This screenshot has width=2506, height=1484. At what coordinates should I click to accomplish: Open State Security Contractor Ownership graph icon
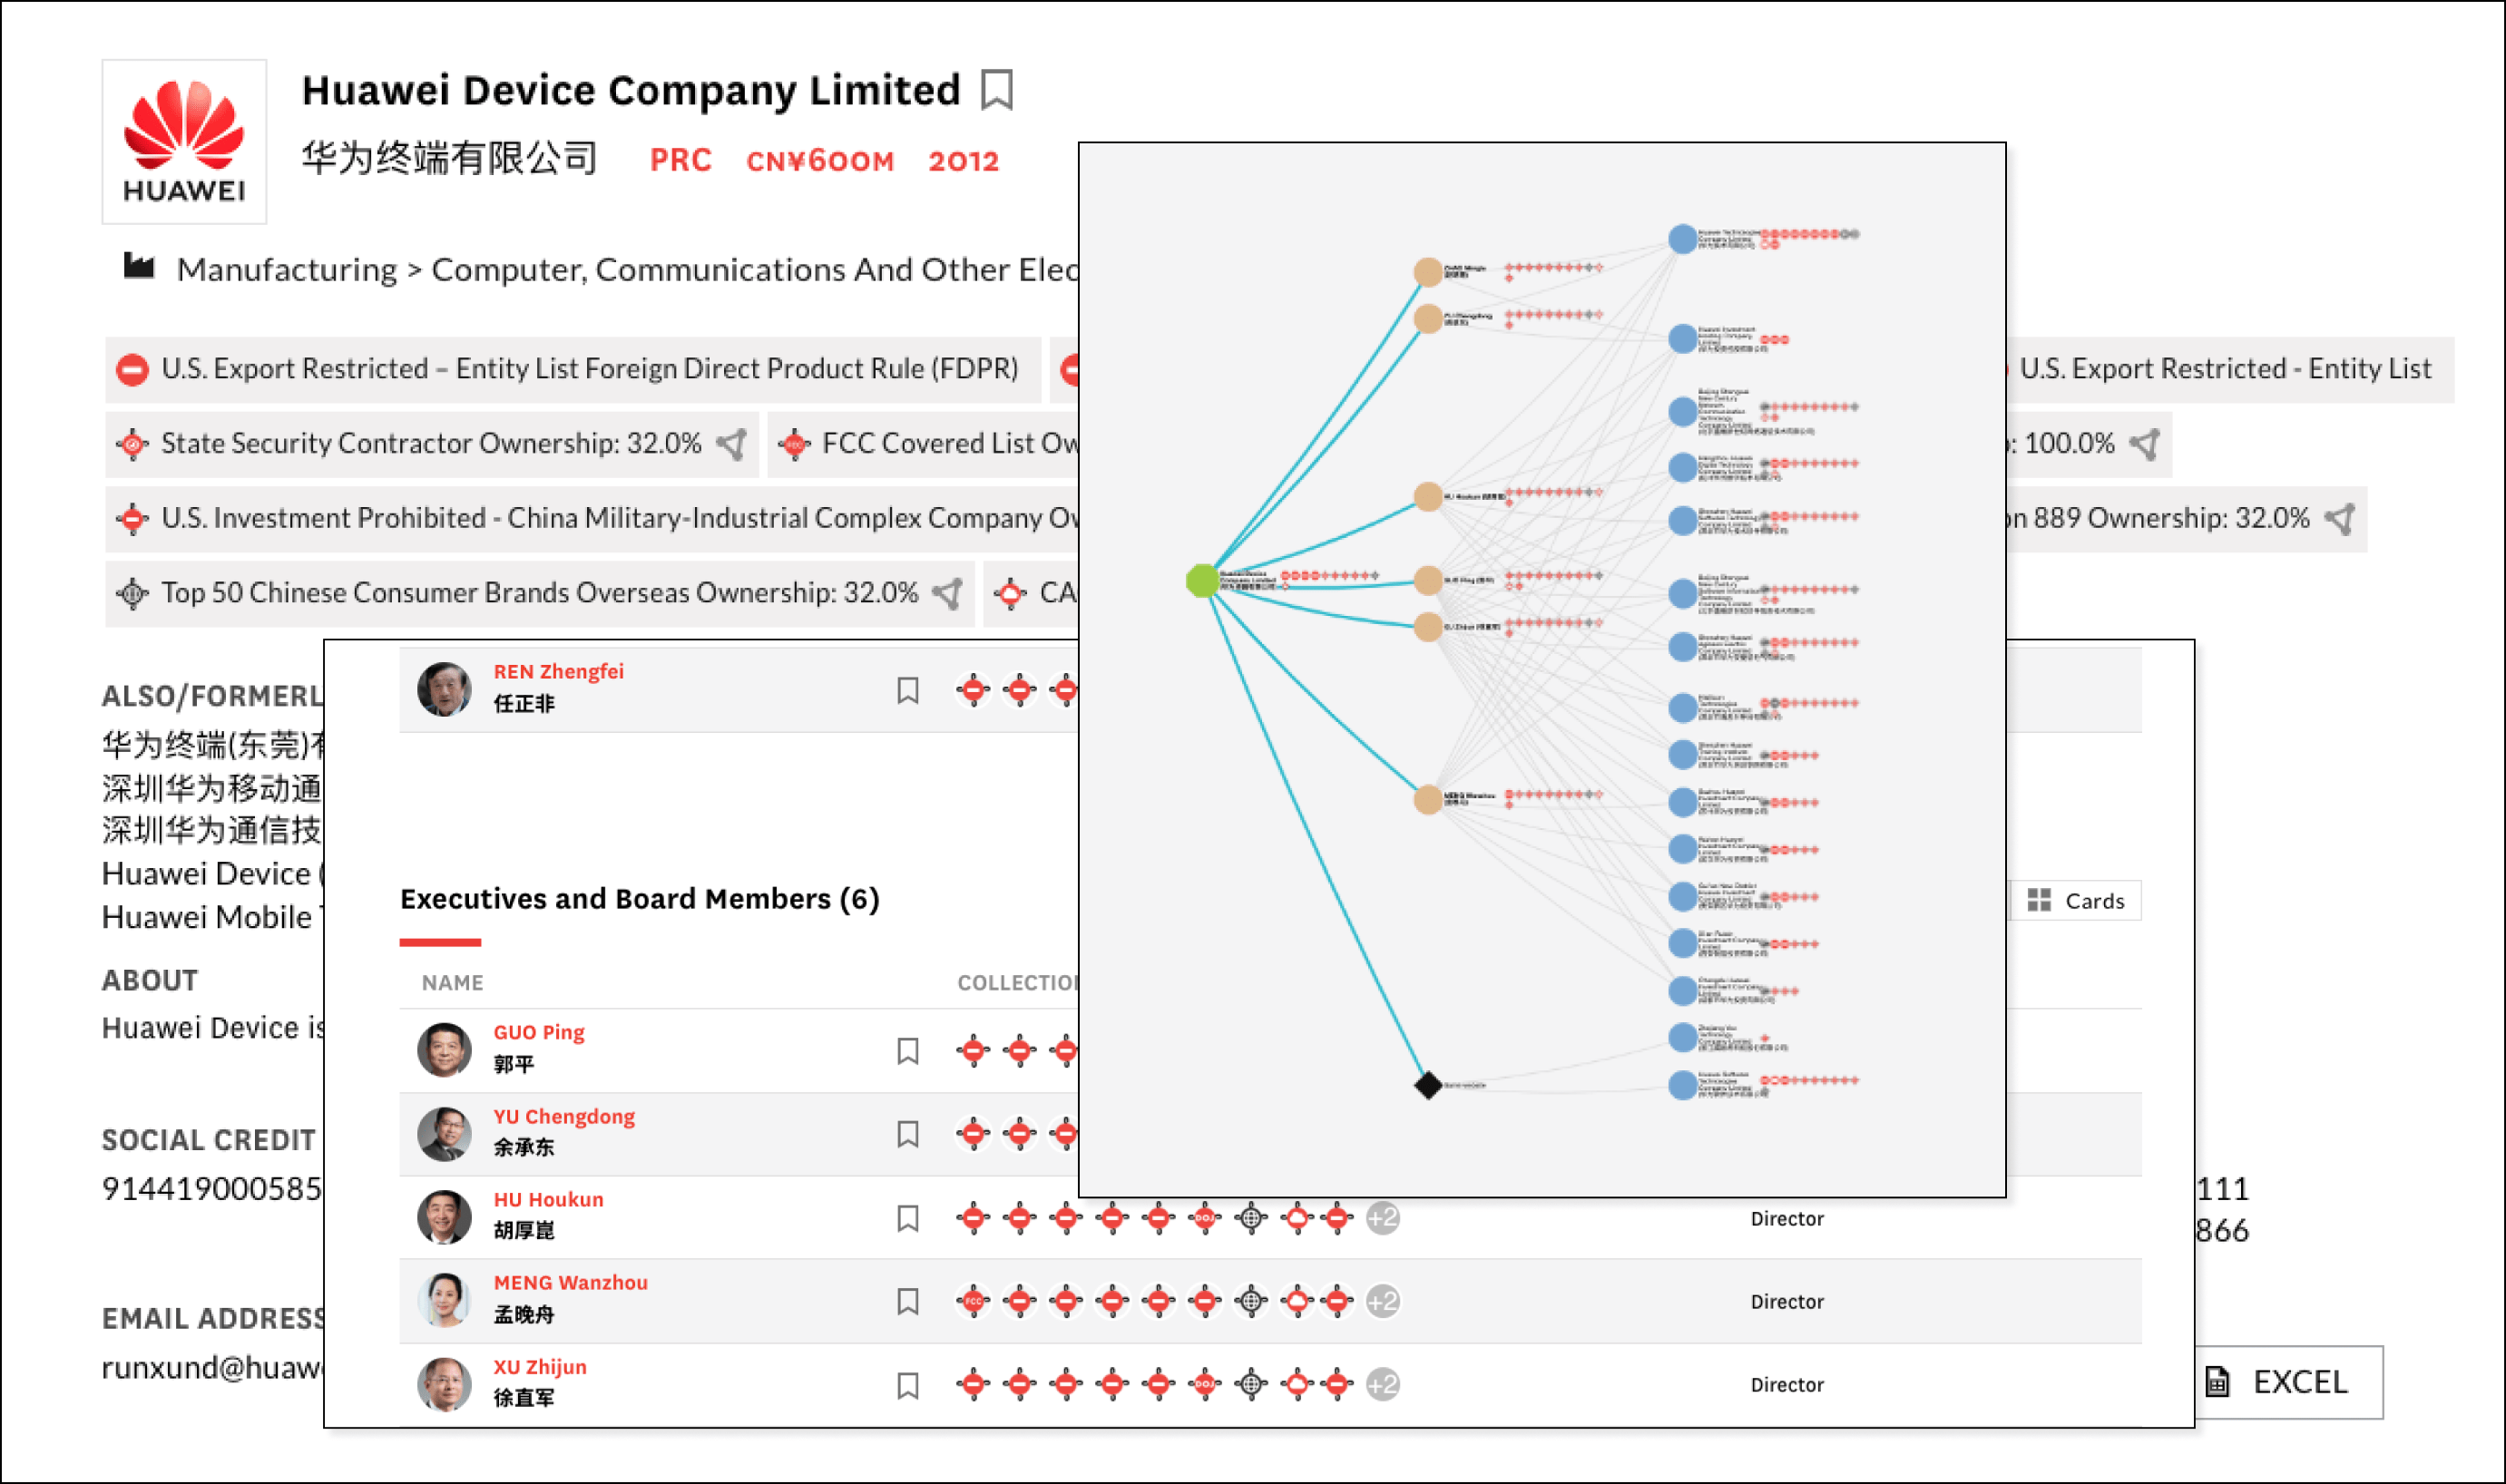pyautogui.click(x=733, y=443)
